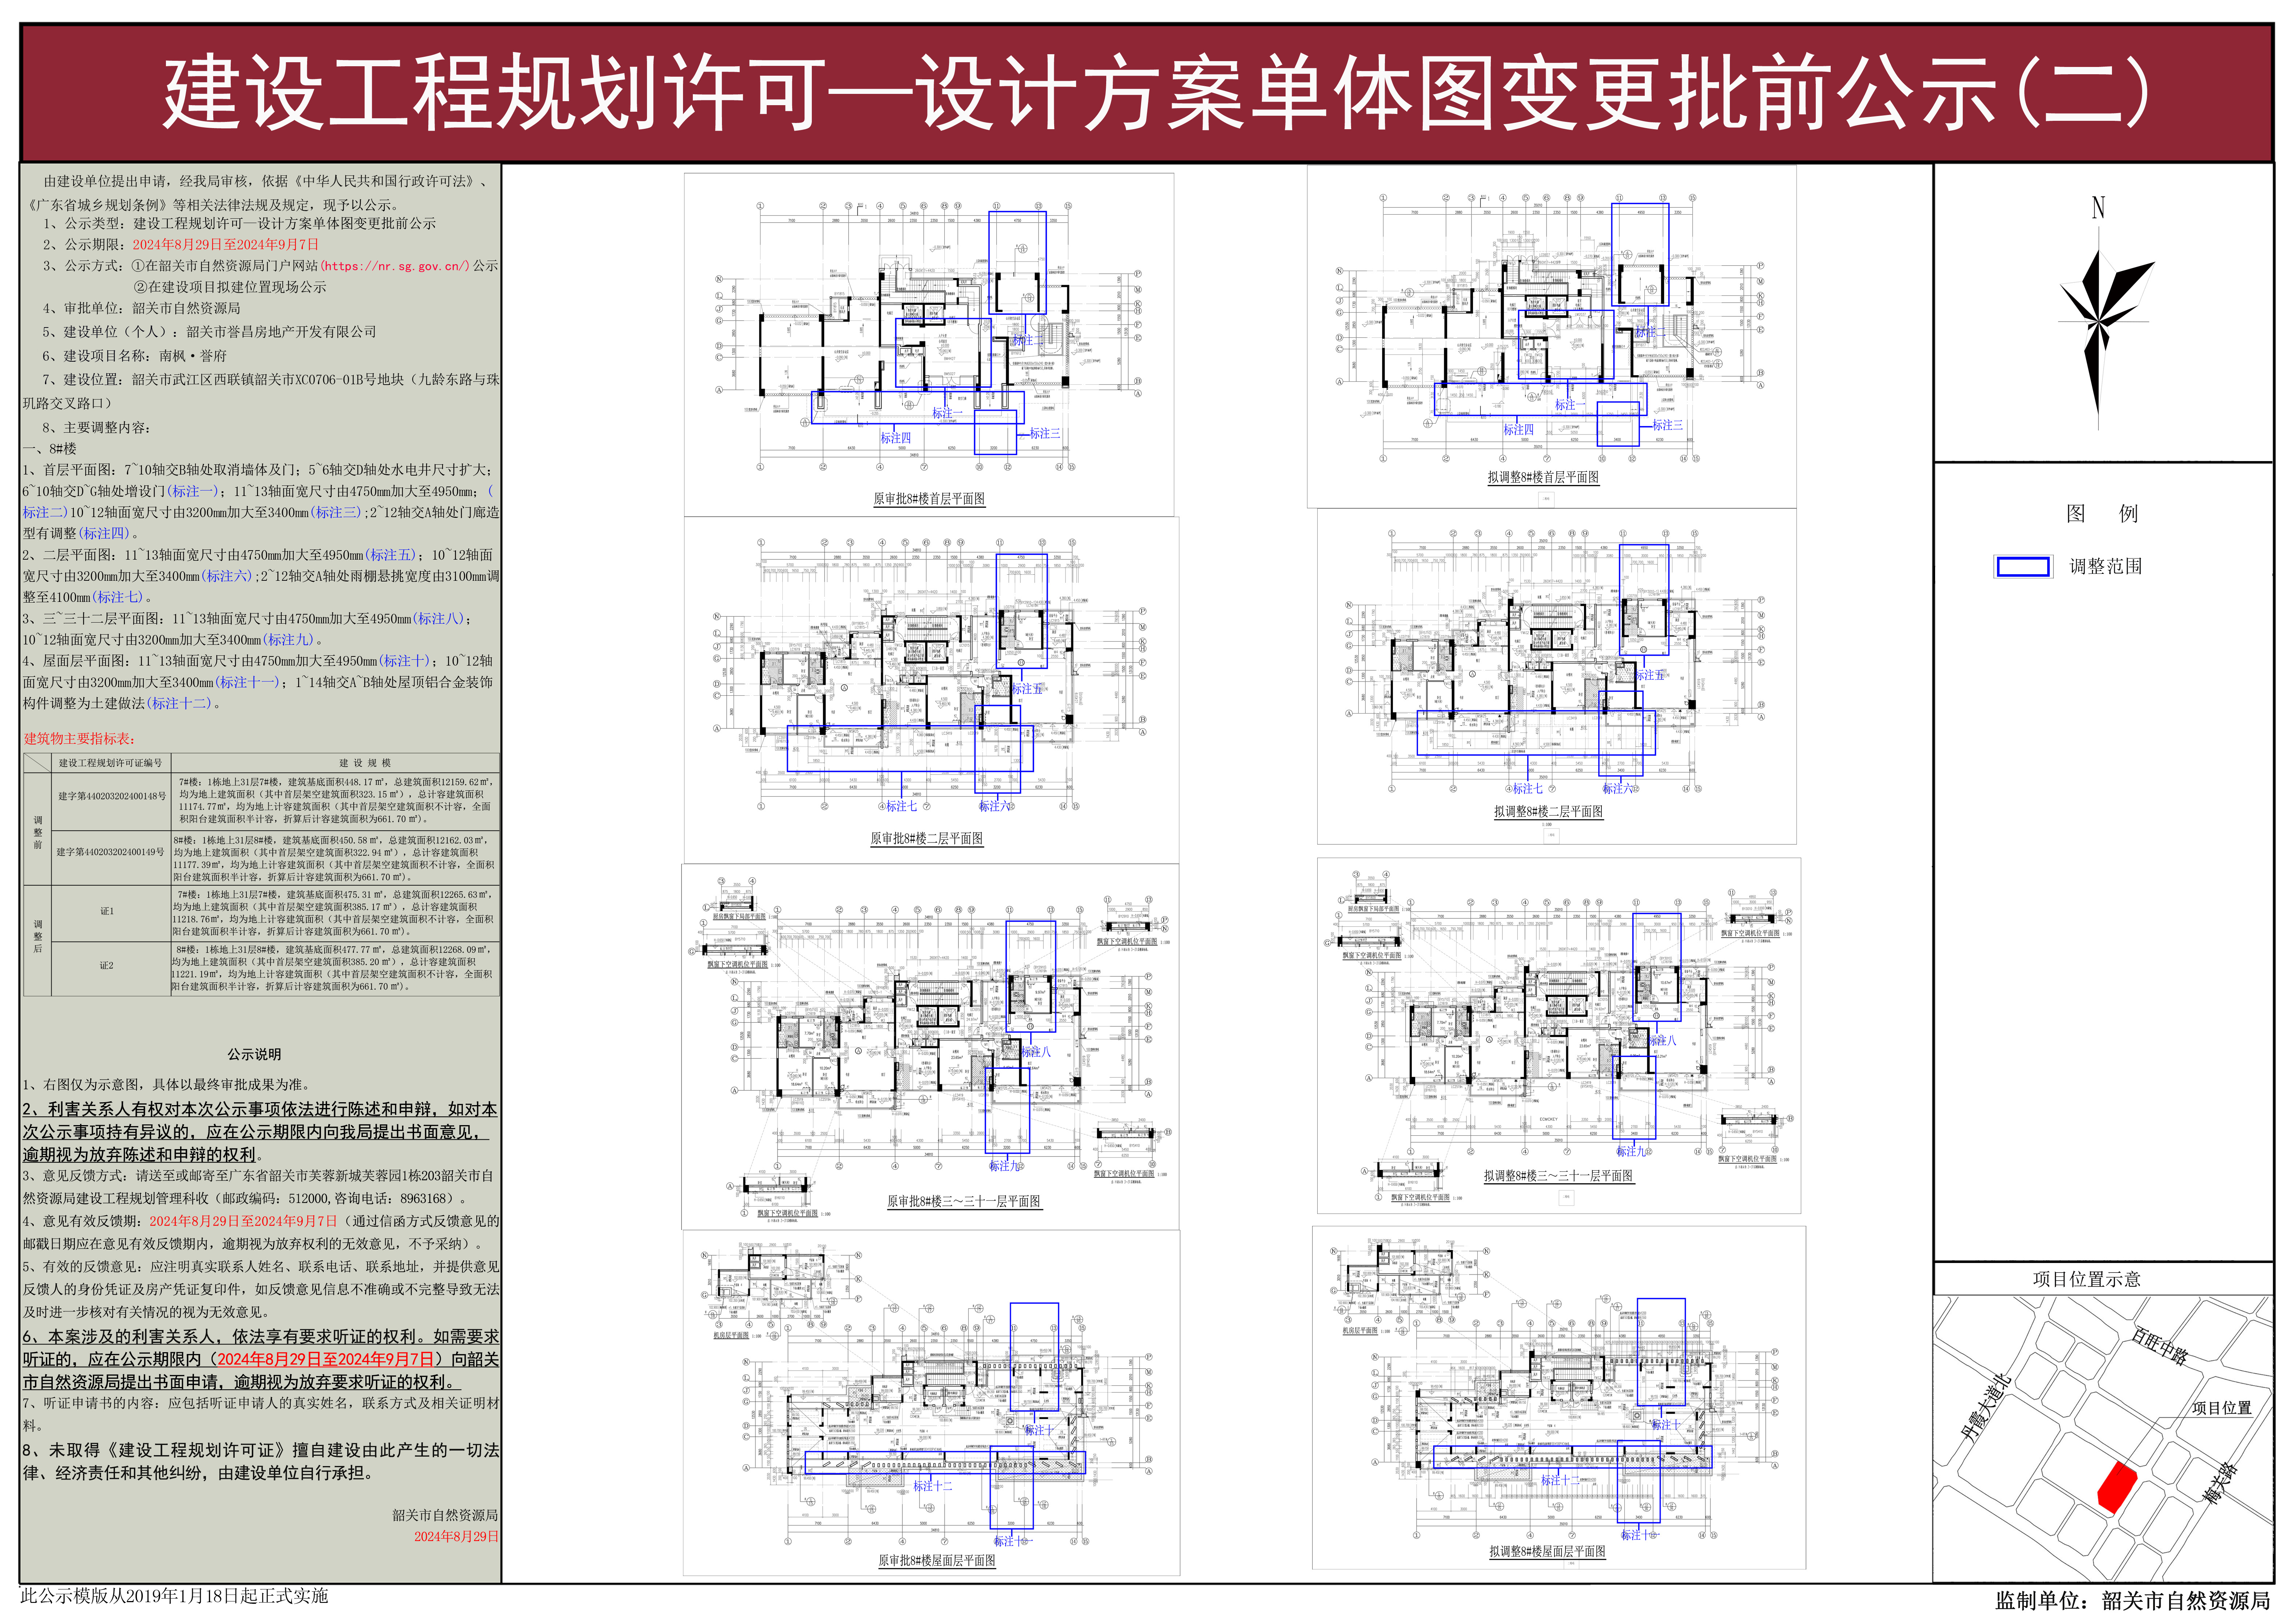Click the red 公示期限 date range text
This screenshot has width=2295, height=1624.
click(226, 244)
